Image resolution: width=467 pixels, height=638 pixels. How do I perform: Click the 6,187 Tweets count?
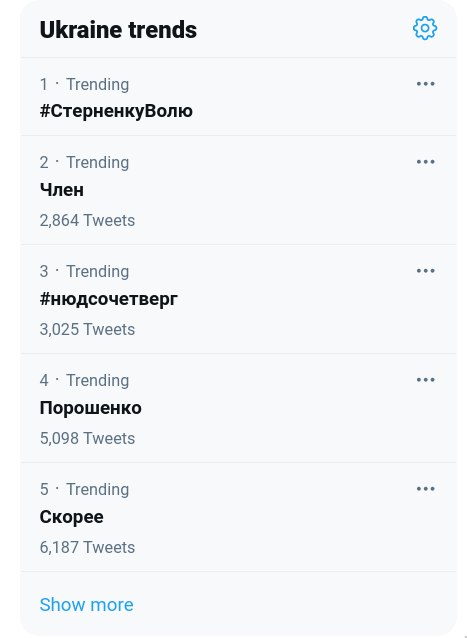87,548
